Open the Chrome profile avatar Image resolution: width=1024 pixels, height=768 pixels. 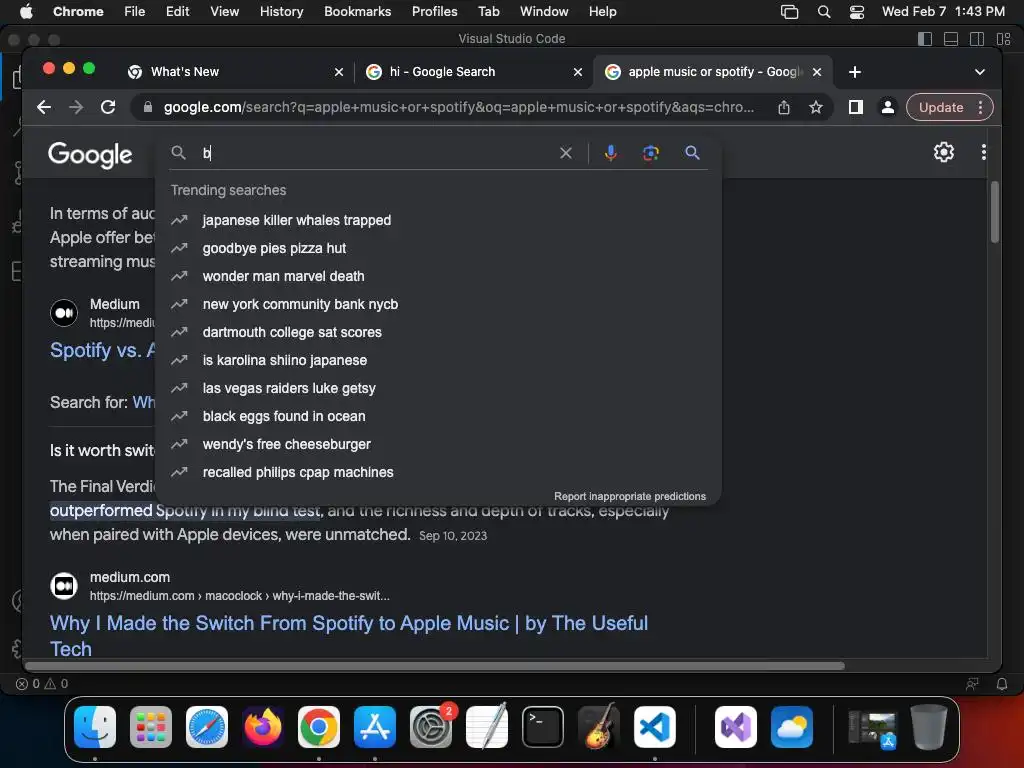click(888, 107)
